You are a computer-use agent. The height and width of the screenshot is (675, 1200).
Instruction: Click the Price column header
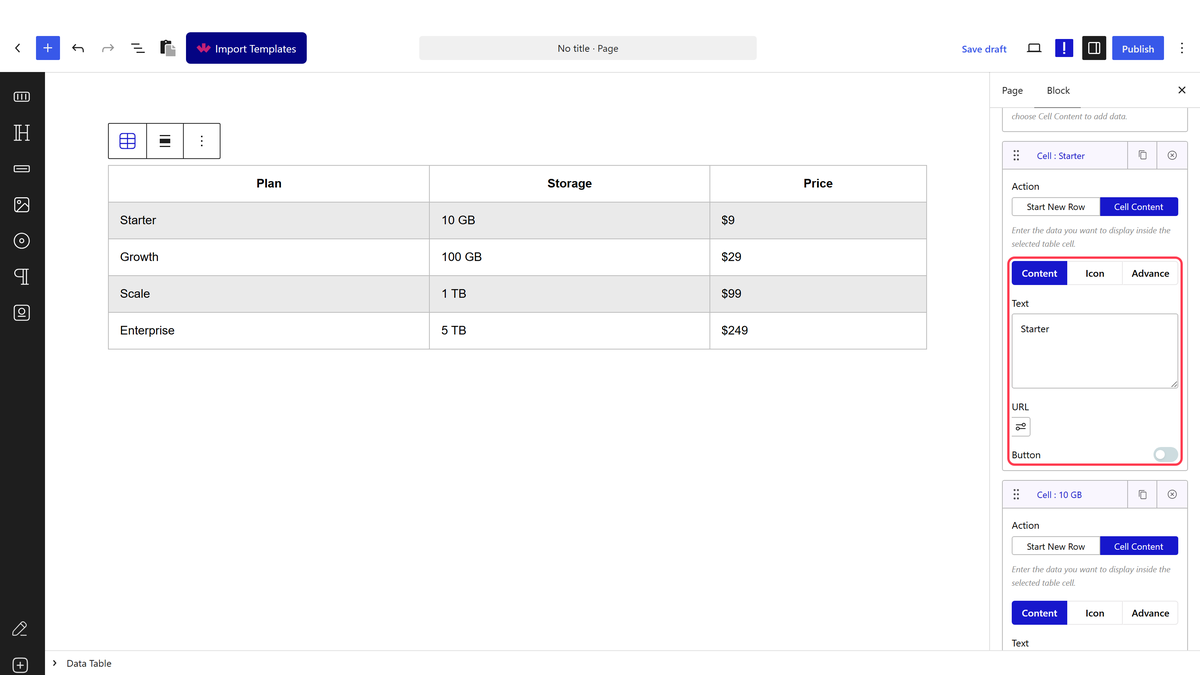tap(818, 184)
